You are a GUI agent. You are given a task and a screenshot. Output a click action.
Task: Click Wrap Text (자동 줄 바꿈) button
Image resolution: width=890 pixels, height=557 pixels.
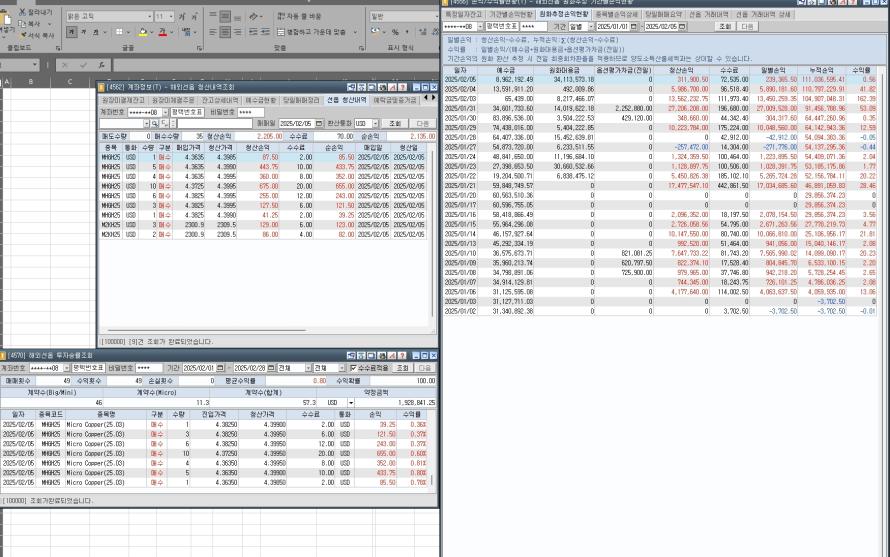click(x=299, y=16)
